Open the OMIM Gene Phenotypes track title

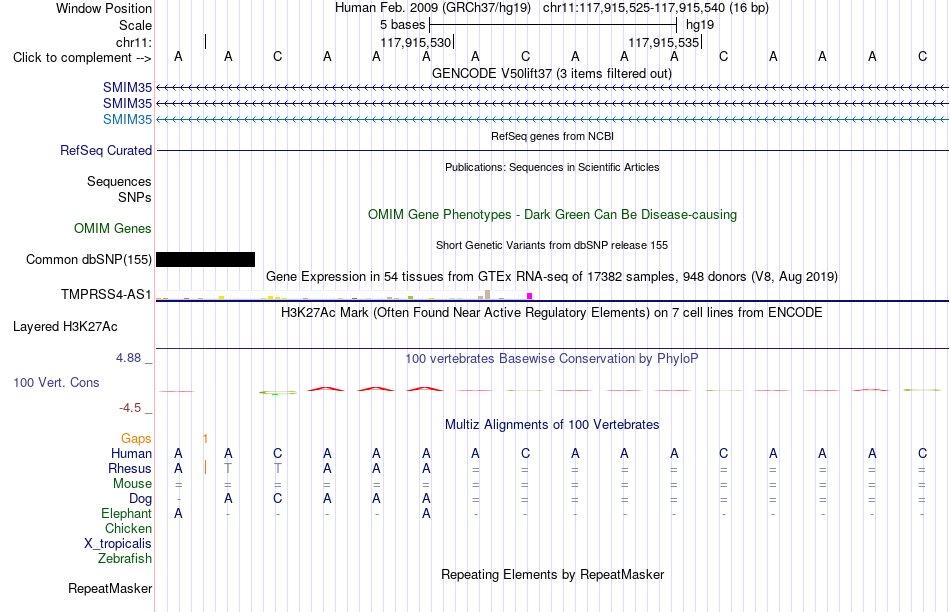(x=552, y=215)
